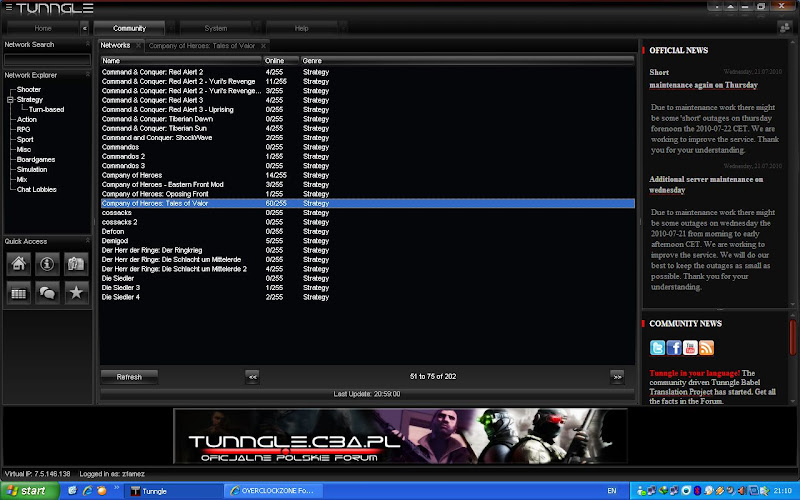
Task: Select Commandos 2 network row
Action: coord(367,156)
